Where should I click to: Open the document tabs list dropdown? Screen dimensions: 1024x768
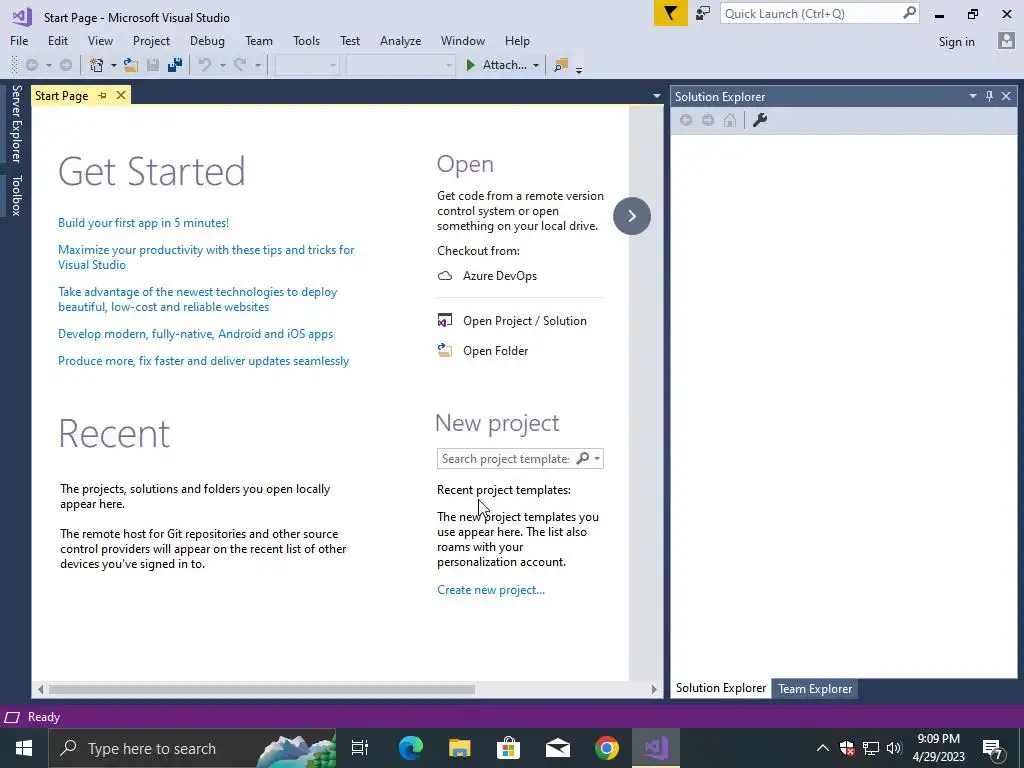(656, 96)
